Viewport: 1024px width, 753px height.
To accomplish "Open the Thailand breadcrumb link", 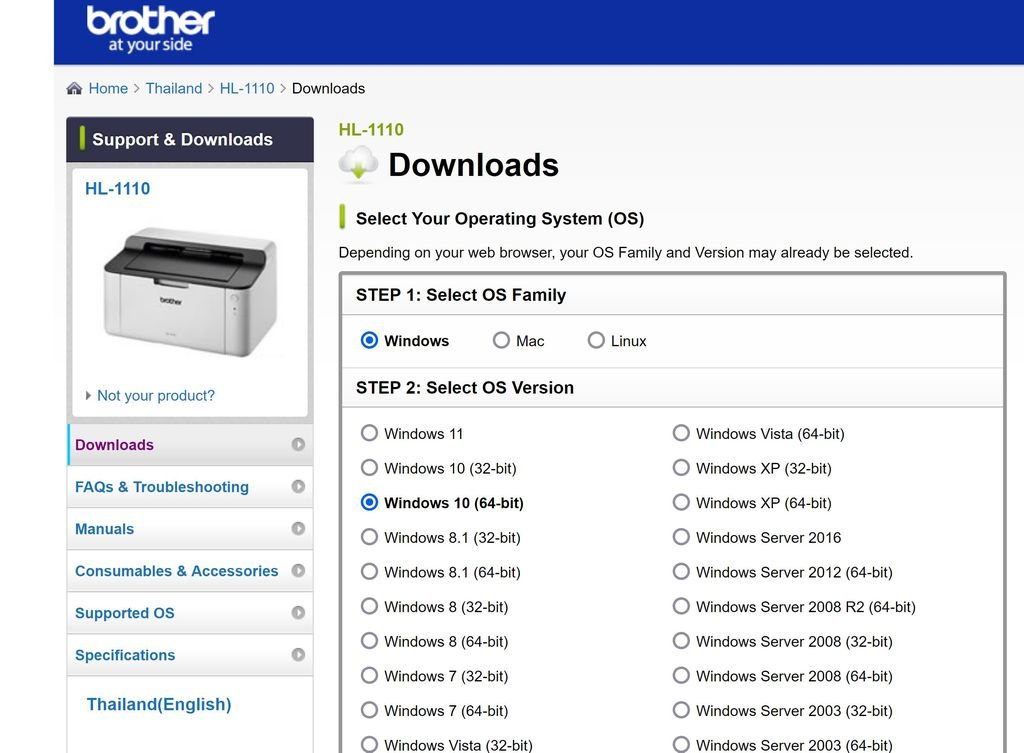I will [174, 88].
